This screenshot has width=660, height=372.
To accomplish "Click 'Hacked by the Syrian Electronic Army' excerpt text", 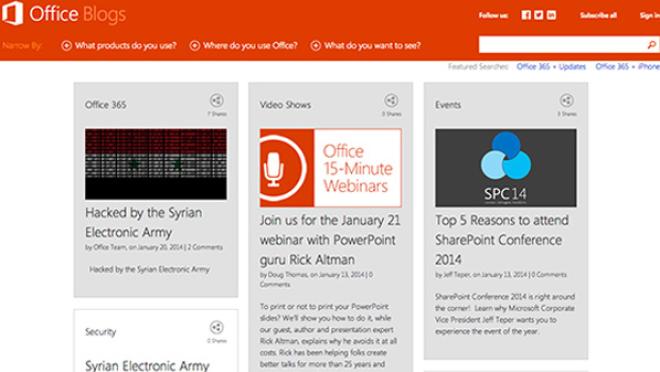I will 149,269.
